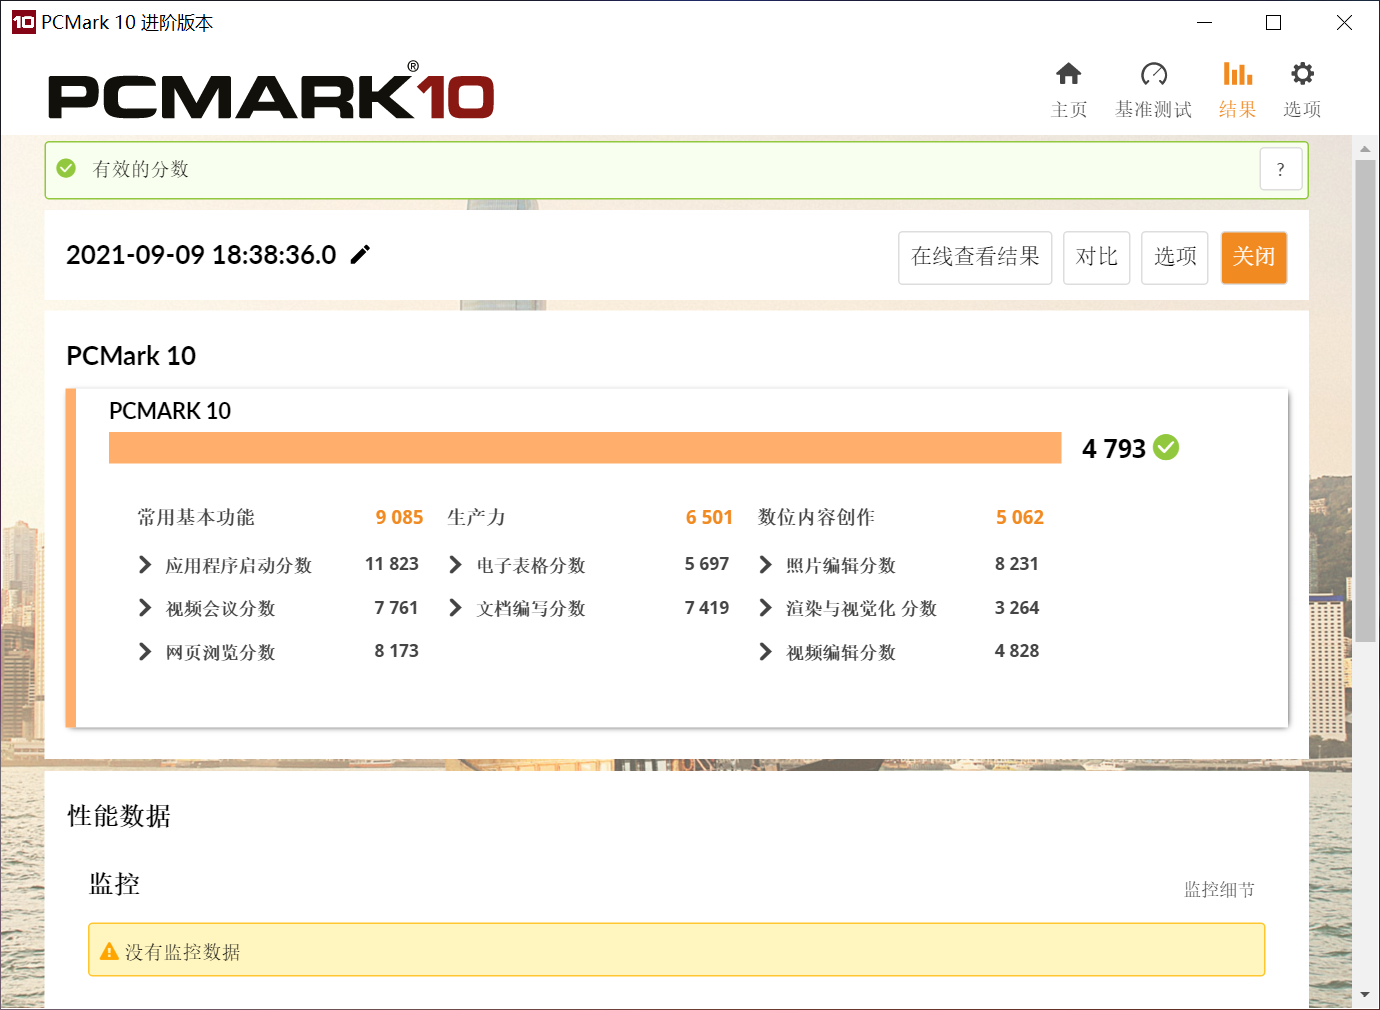Open the 监控细节 link
This screenshot has height=1010, width=1380.
(x=1219, y=890)
